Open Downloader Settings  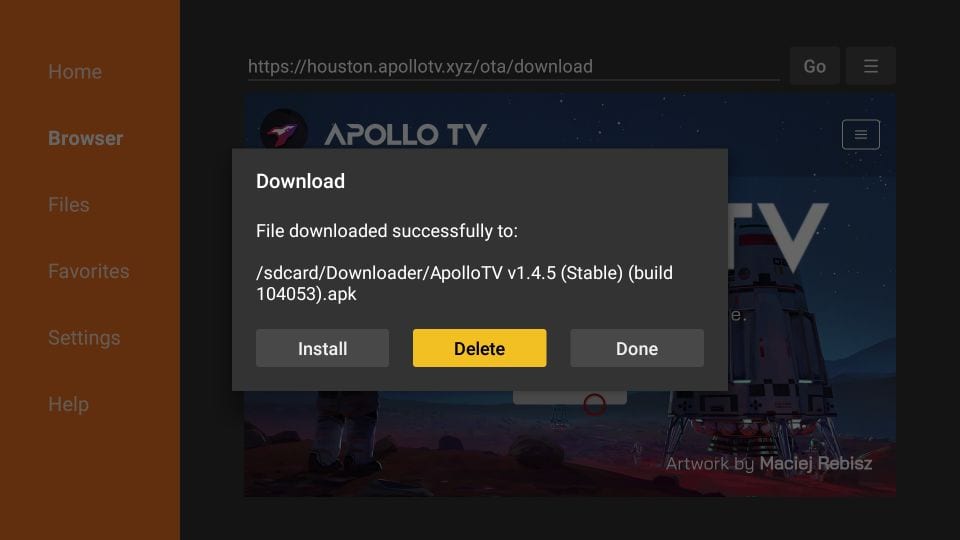click(x=84, y=338)
